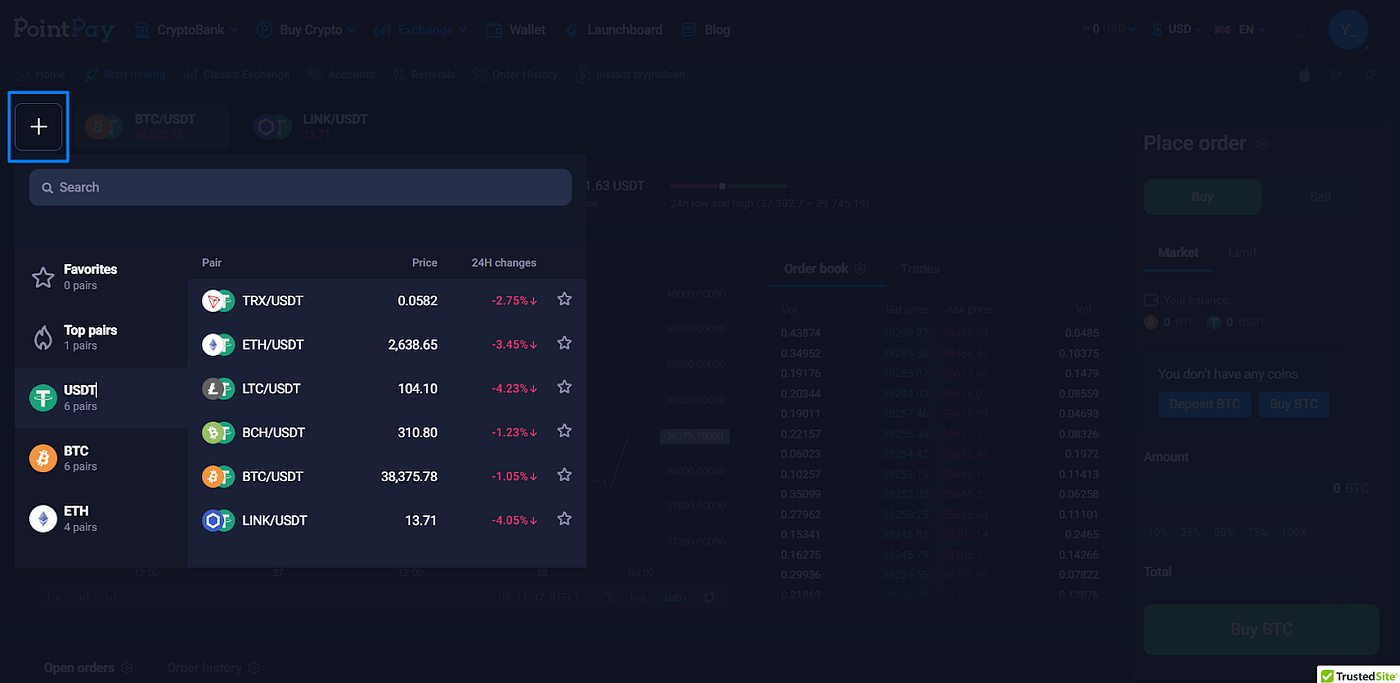Open the USD currency selector
The image size is (1400, 683).
pos(1176,29)
